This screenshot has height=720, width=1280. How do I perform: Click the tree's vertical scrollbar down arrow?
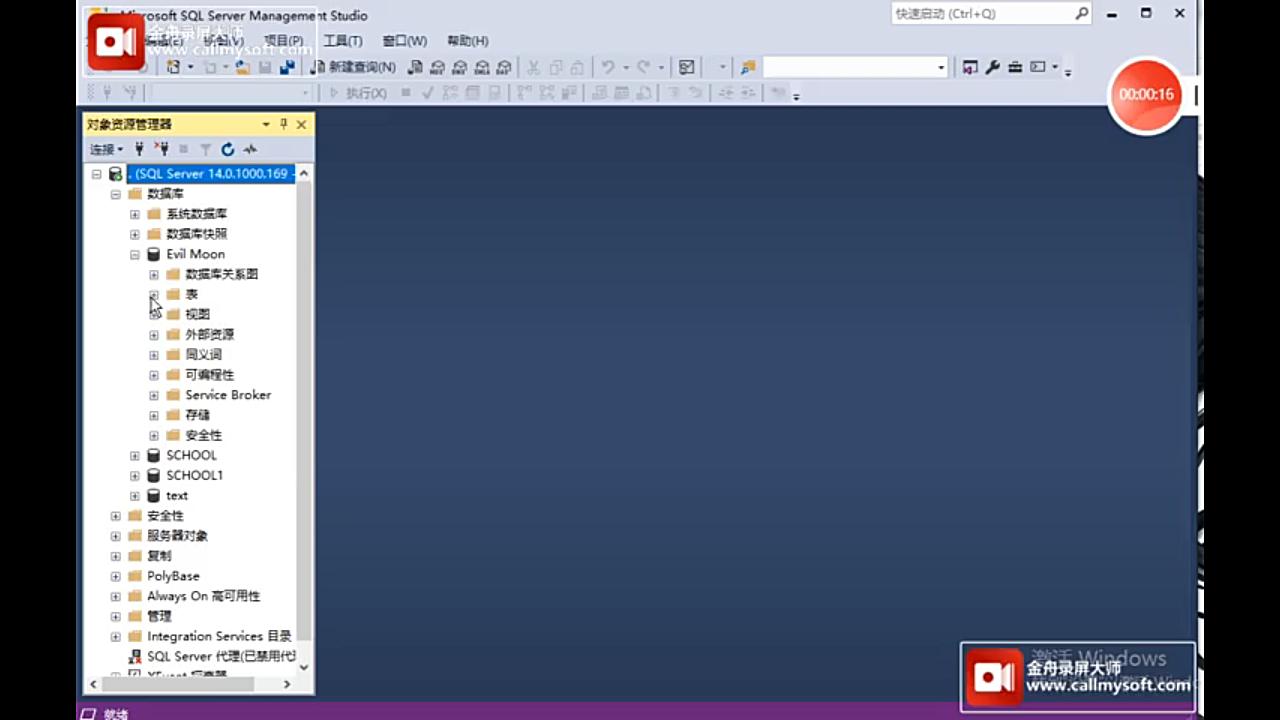[x=304, y=666]
